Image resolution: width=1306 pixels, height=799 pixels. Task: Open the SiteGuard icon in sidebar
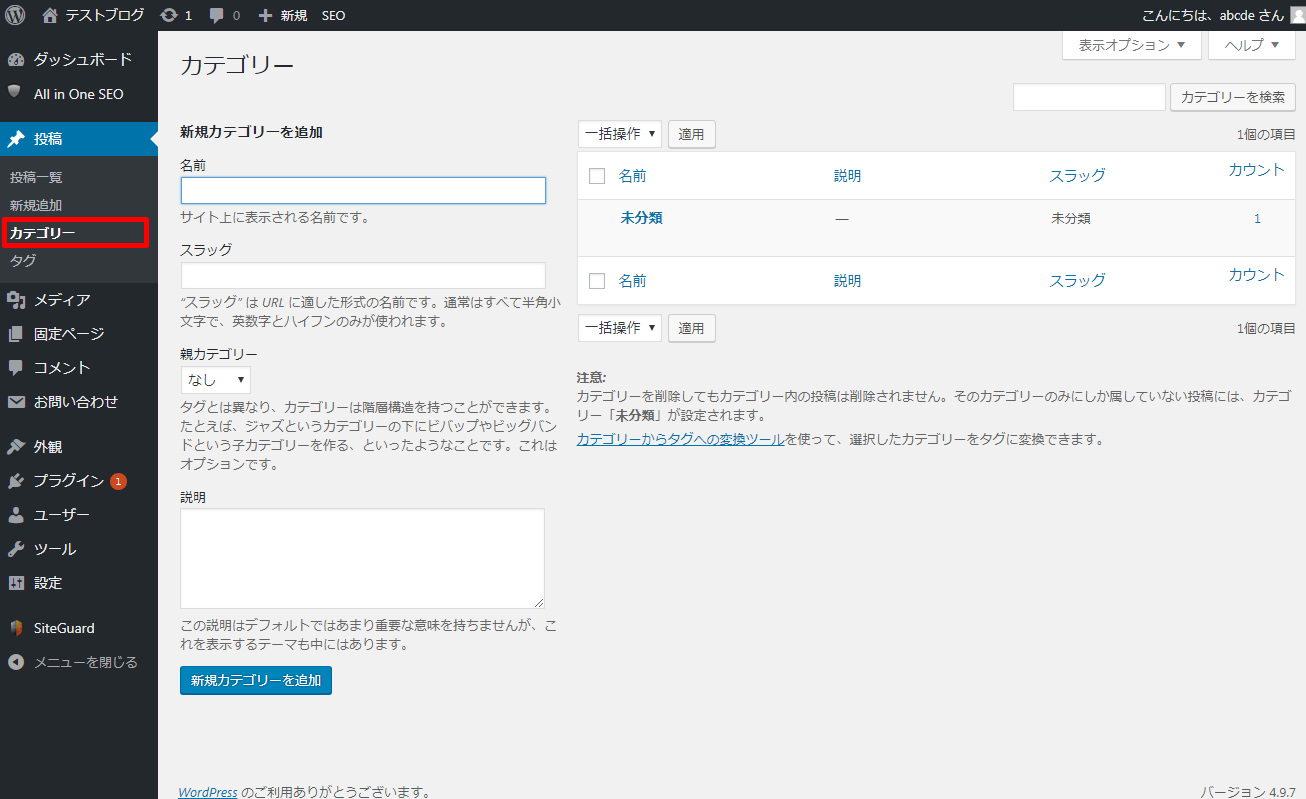coord(15,628)
